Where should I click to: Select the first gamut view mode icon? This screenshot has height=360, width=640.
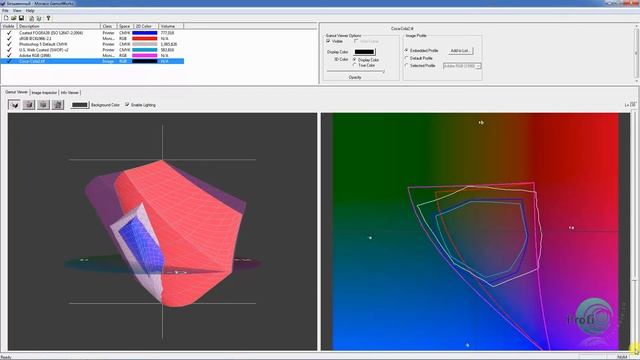point(14,105)
